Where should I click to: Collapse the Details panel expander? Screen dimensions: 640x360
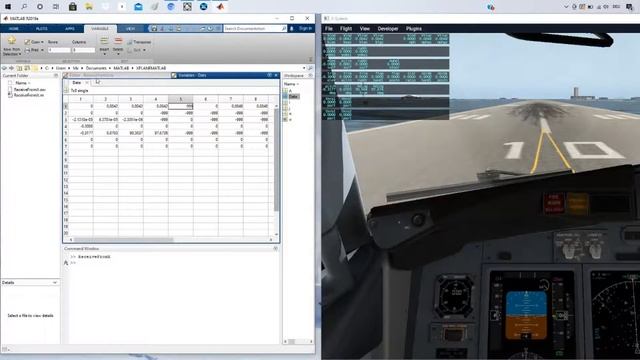pos(55,282)
